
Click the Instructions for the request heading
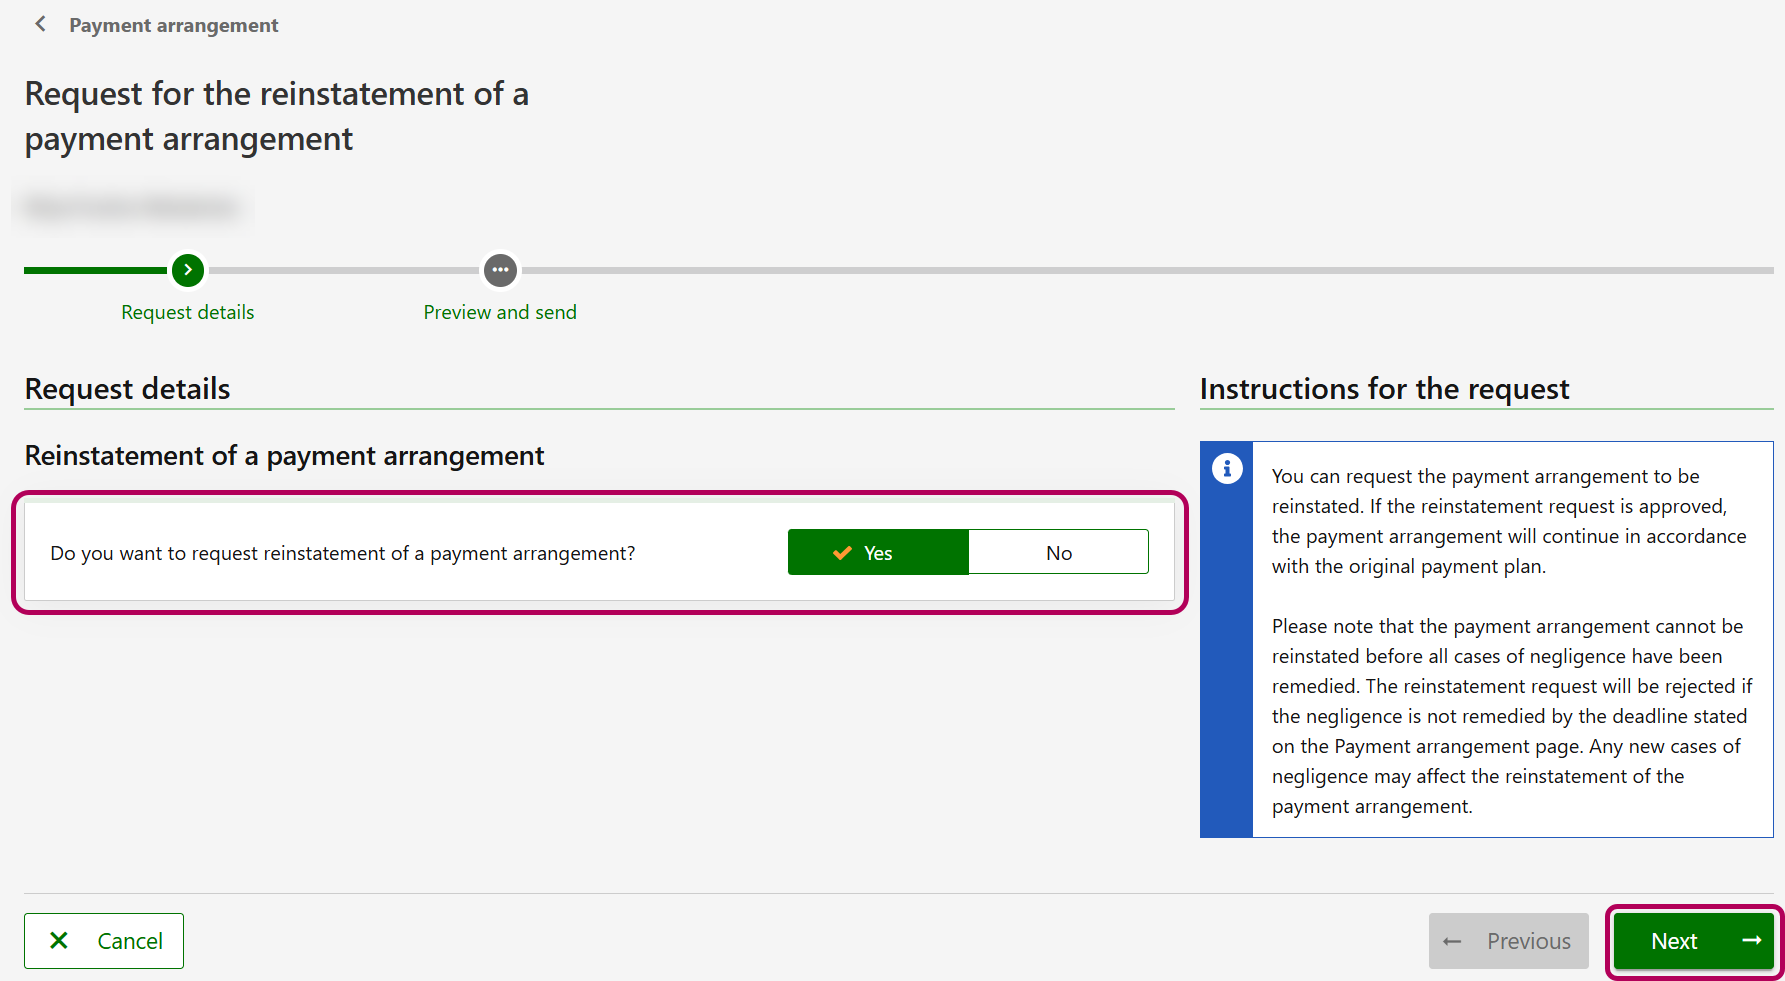click(x=1384, y=389)
